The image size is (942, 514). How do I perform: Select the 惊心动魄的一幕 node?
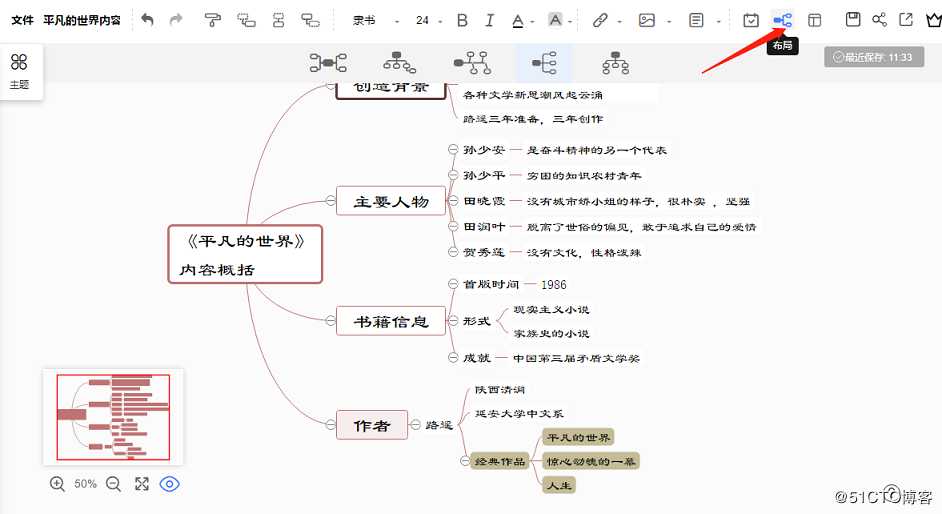[591, 461]
